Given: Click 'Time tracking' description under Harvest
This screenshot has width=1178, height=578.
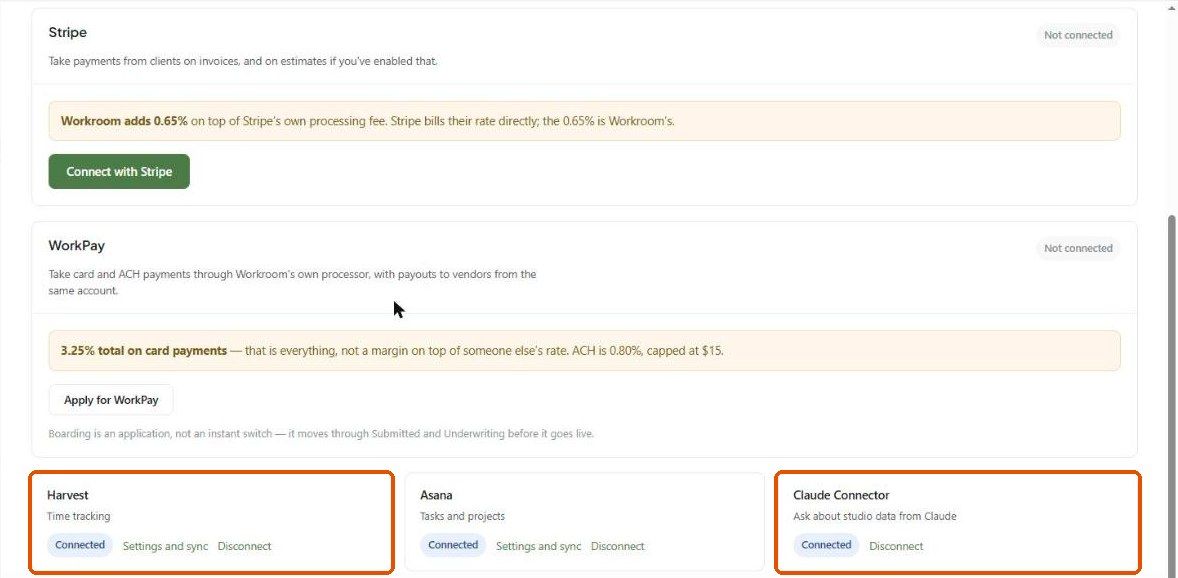Looking at the screenshot, I should pyautogui.click(x=79, y=516).
